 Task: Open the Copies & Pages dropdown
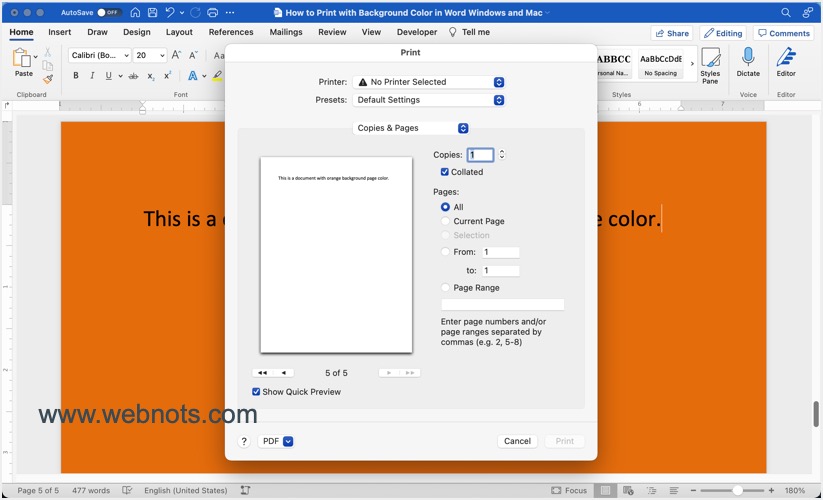coord(411,128)
